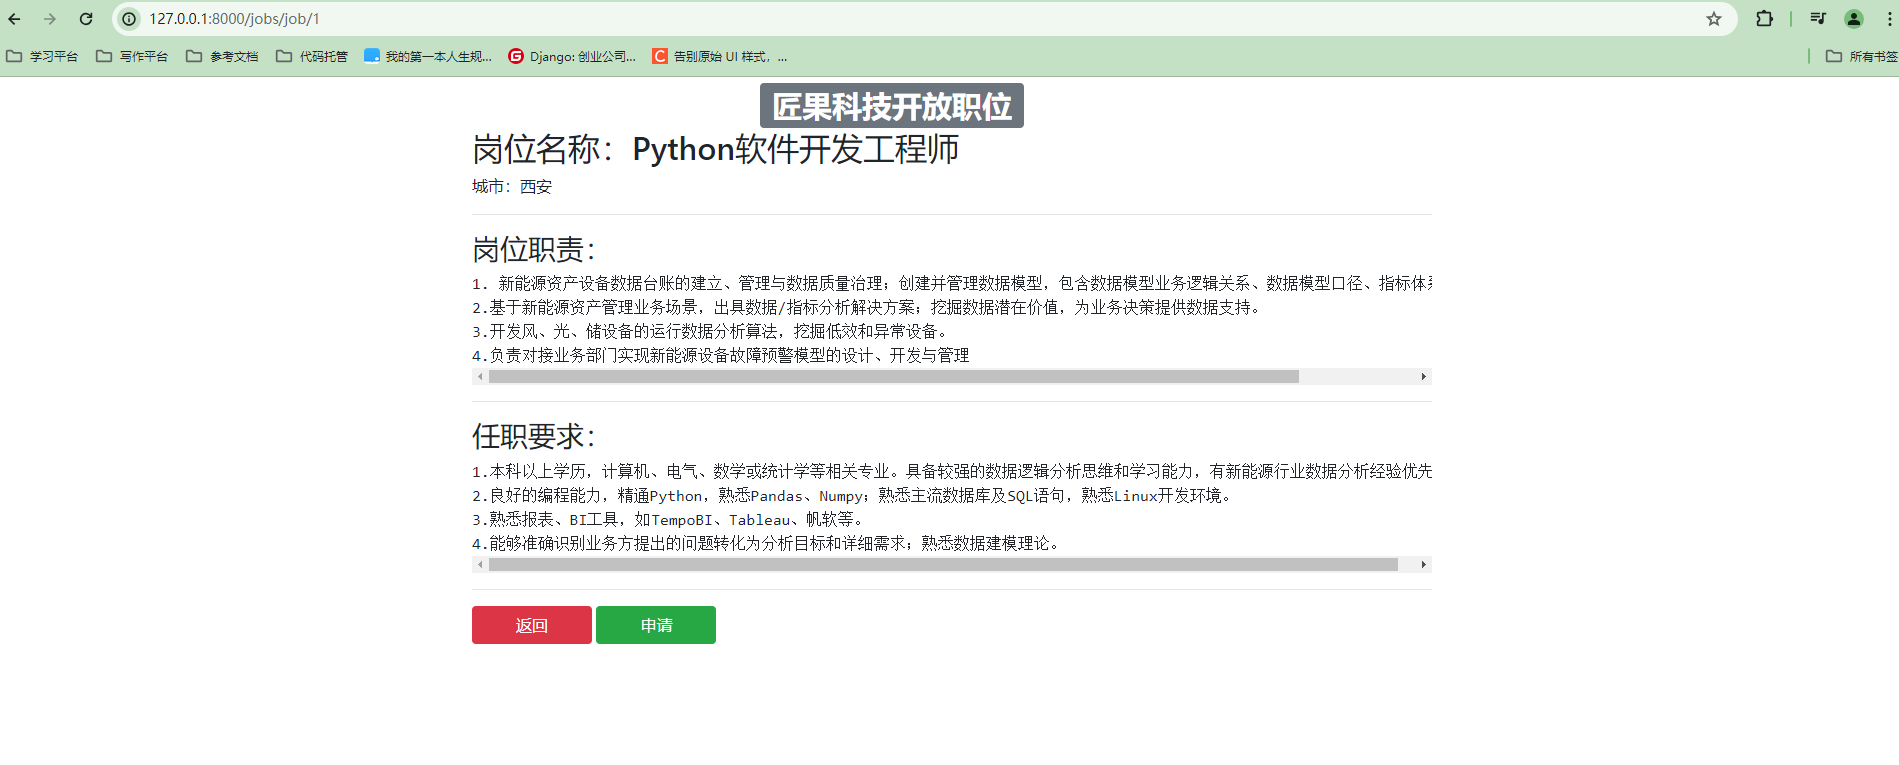Image resolution: width=1899 pixels, height=765 pixels.
Task: Click left arrow of 岗位职责 scrollbar
Action: point(480,377)
